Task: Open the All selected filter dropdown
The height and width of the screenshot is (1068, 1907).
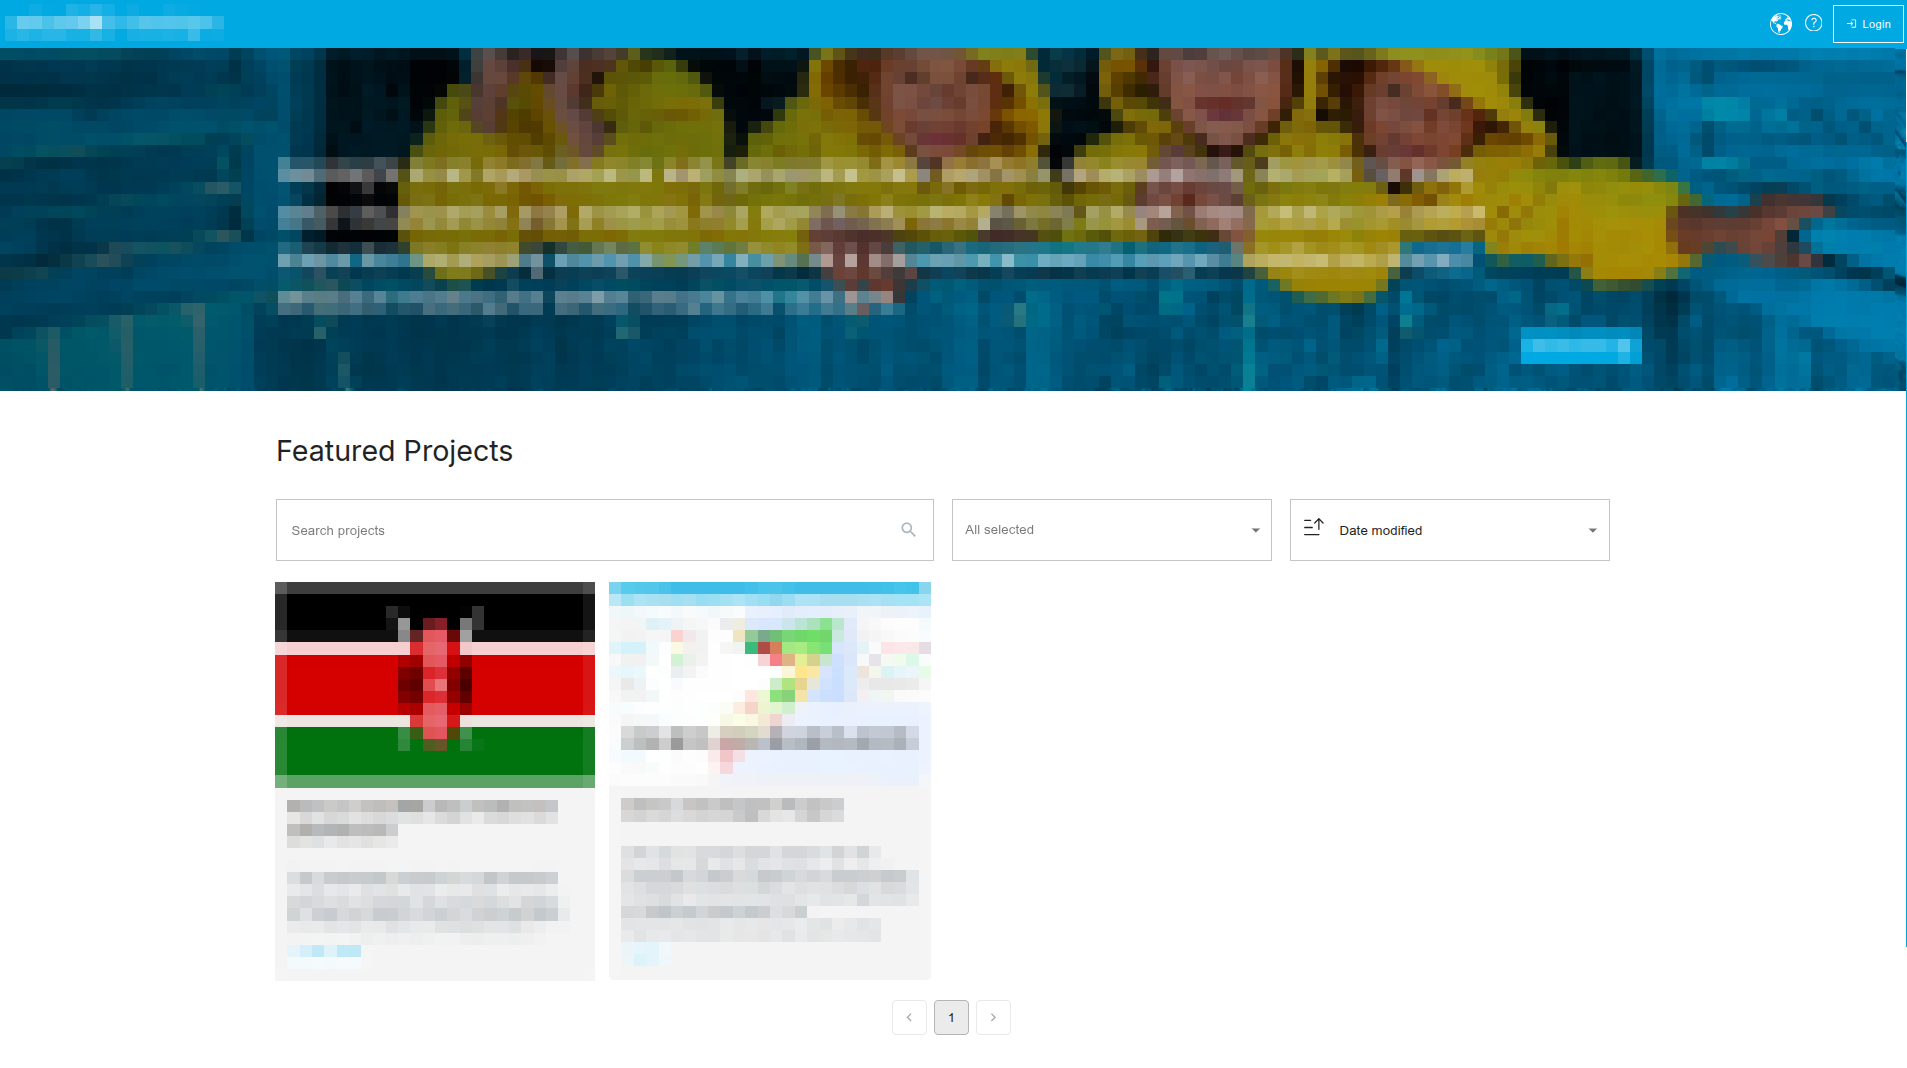Action: coord(1111,530)
